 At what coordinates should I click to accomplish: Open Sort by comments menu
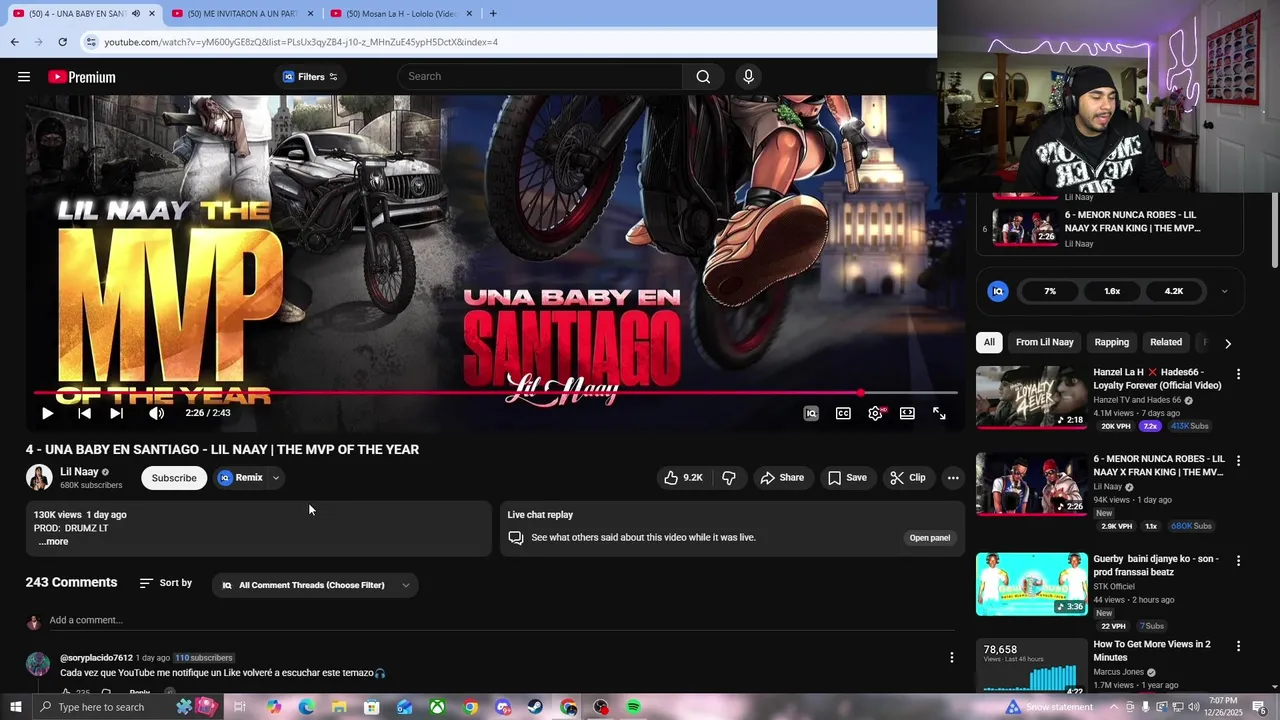(166, 583)
